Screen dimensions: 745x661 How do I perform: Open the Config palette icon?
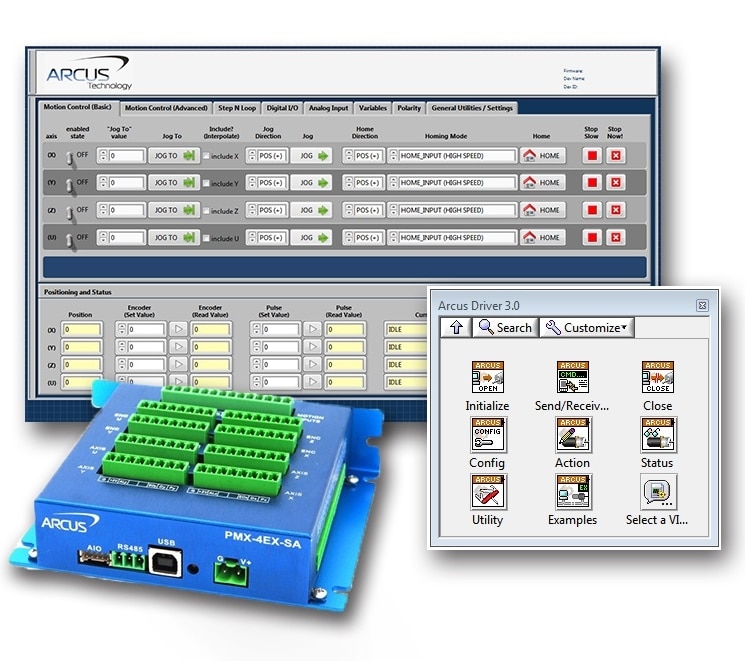[x=488, y=434]
